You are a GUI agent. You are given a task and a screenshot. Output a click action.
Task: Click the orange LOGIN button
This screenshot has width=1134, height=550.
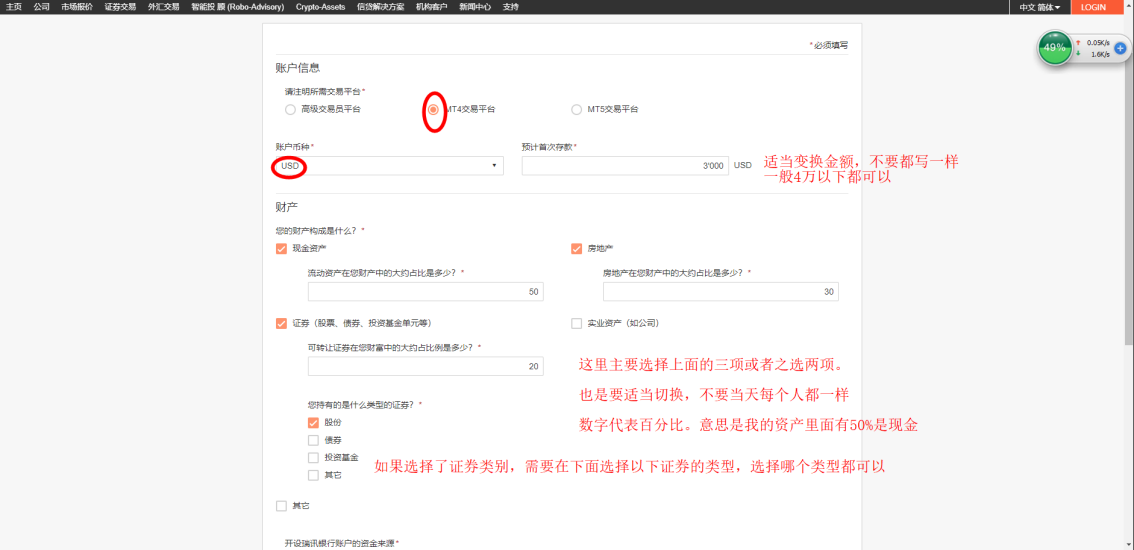[x=1093, y=7]
